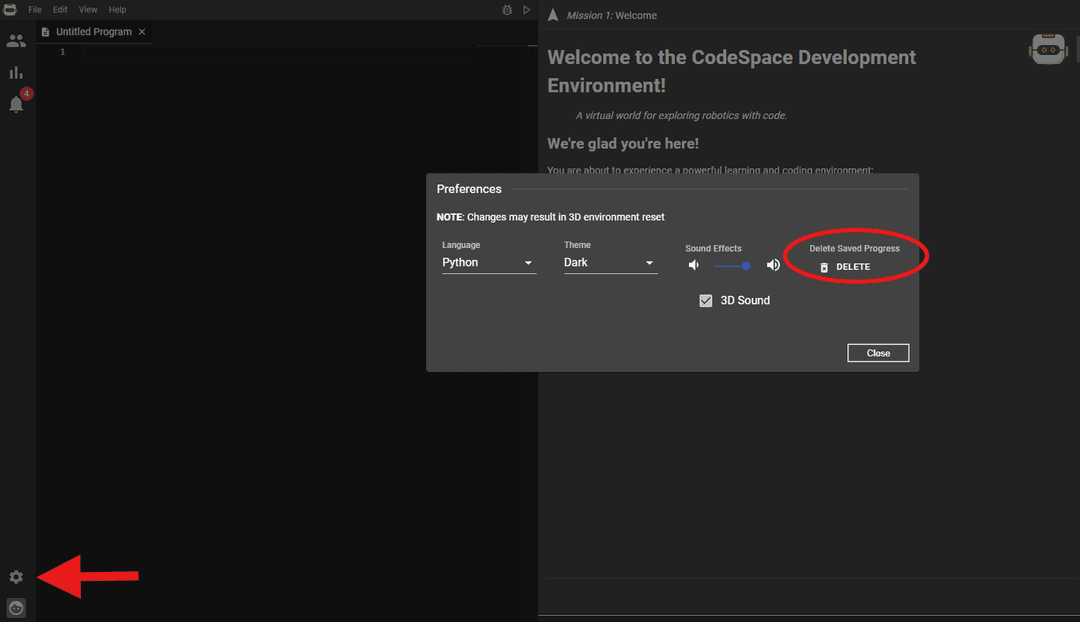The image size is (1080, 622).
Task: Click the high volume speaker icon
Action: [773, 265]
